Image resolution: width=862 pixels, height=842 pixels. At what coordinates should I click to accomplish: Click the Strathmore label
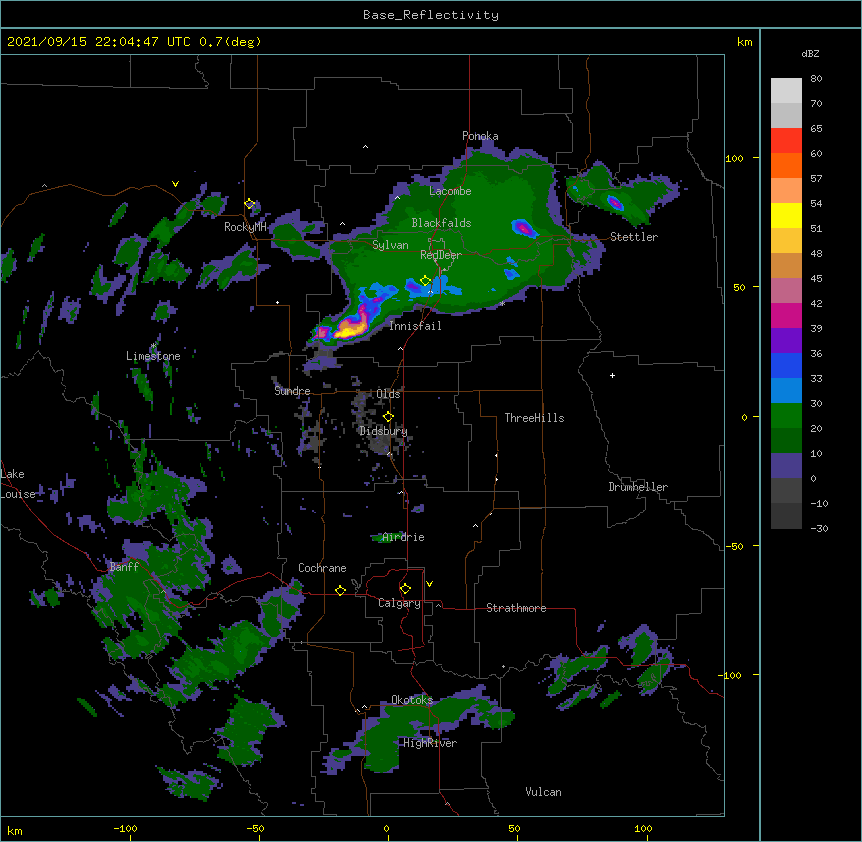[516, 608]
